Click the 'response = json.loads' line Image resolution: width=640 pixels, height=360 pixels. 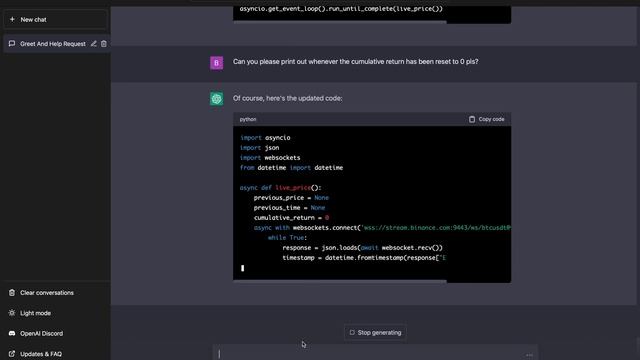(362, 248)
